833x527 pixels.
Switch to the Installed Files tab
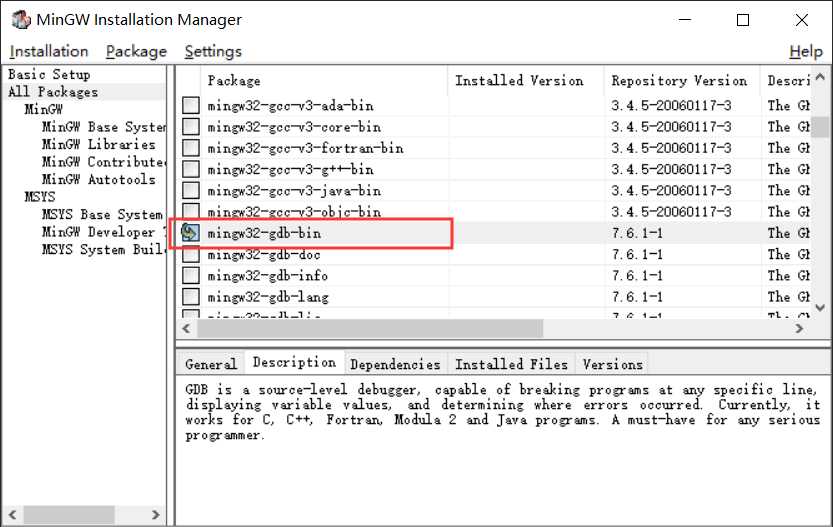pyautogui.click(x=511, y=364)
